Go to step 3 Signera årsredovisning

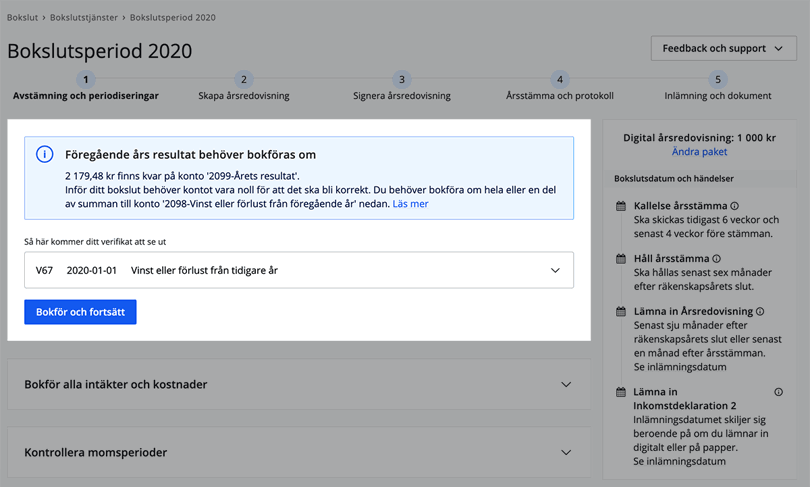click(402, 80)
